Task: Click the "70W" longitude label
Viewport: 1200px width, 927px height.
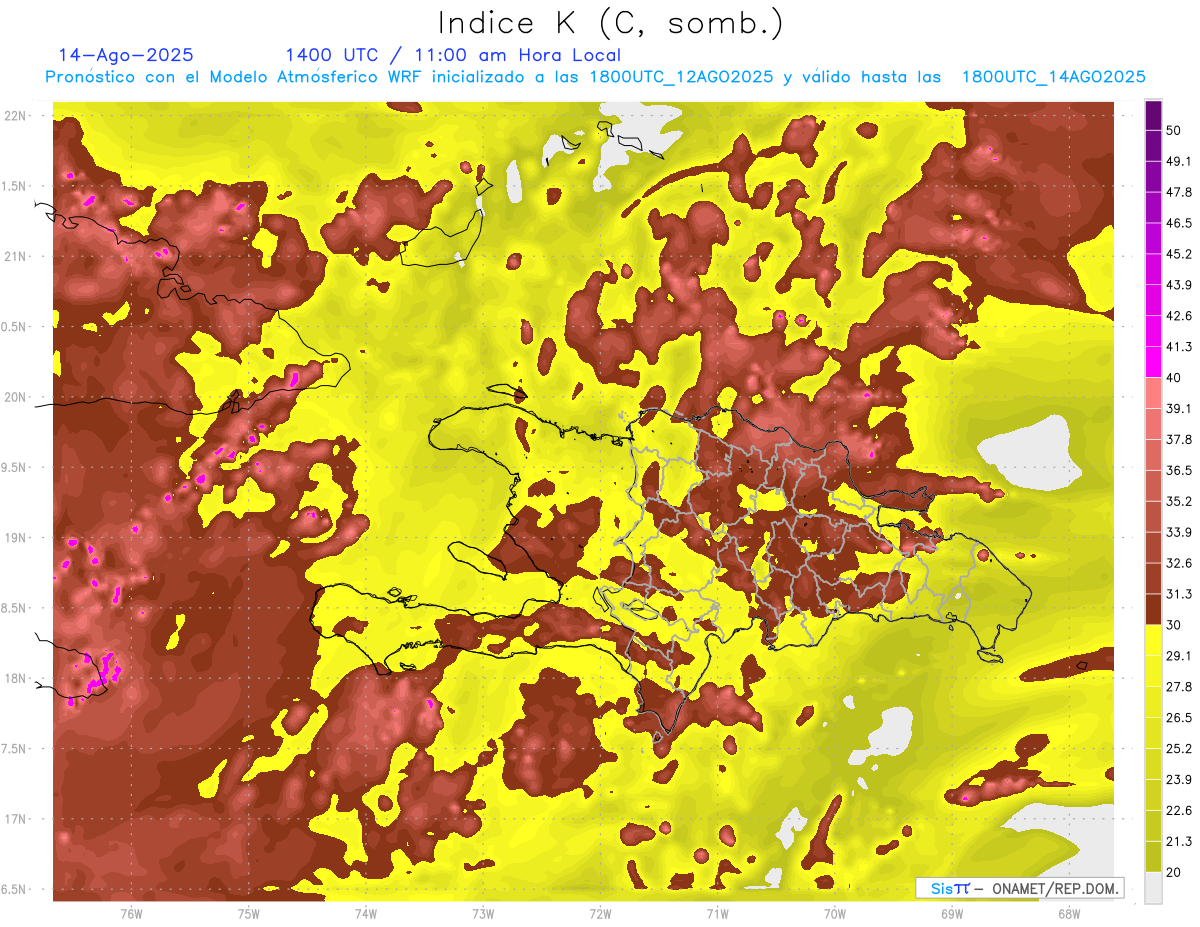Action: (835, 913)
